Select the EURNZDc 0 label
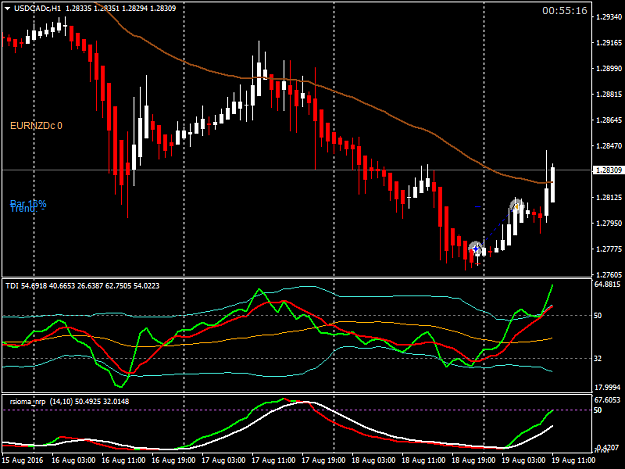 36,126
